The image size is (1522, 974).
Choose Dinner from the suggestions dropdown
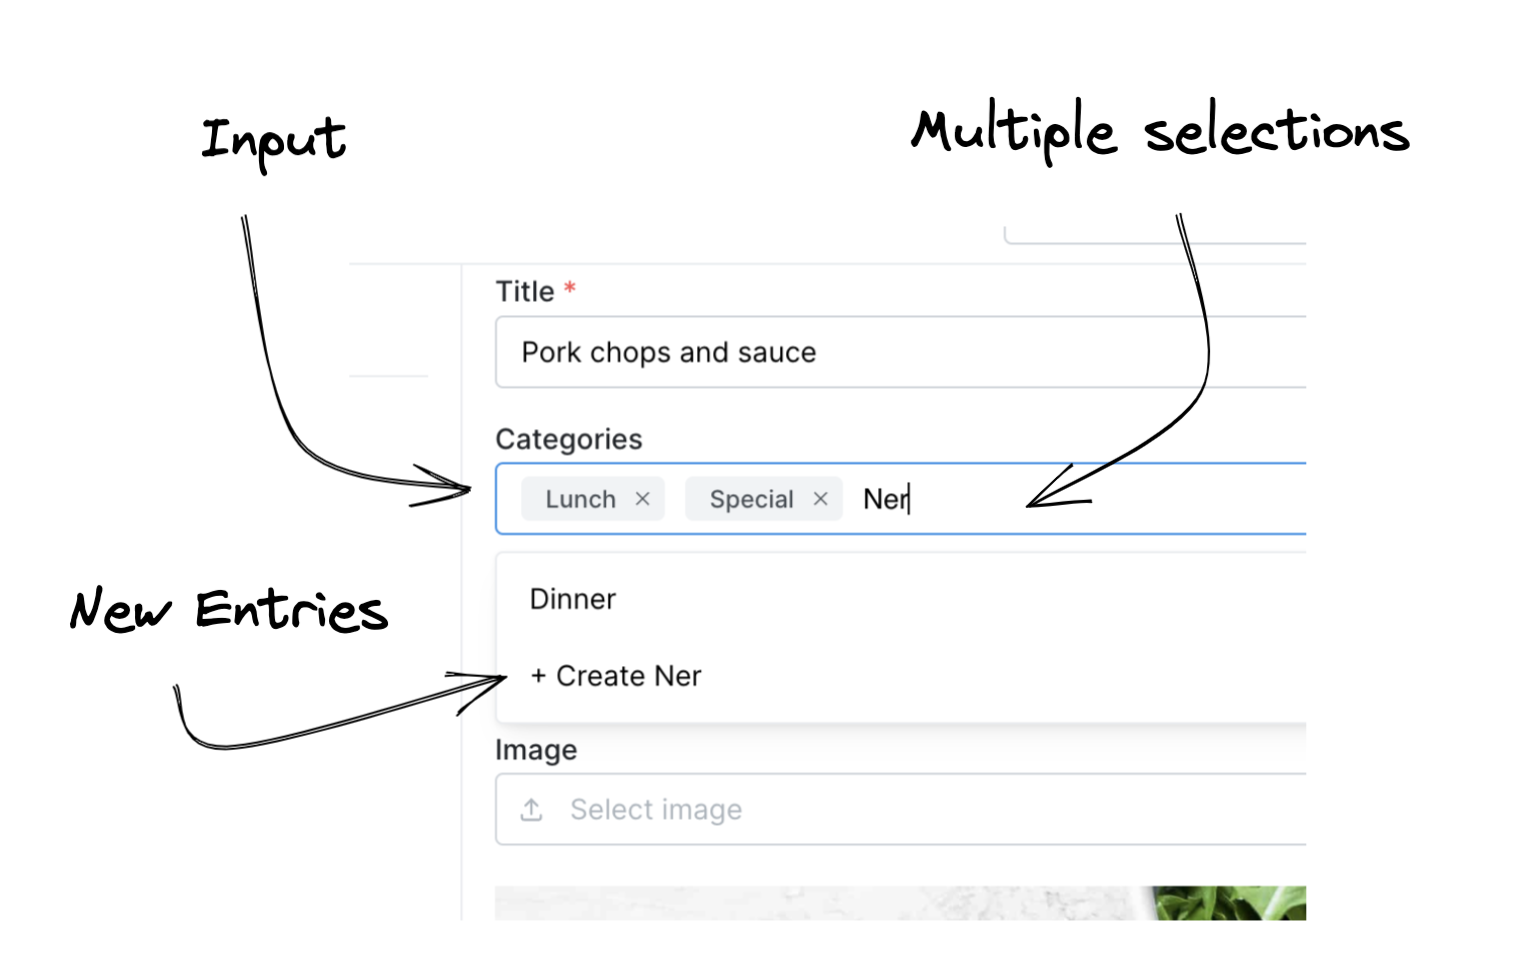coord(572,598)
